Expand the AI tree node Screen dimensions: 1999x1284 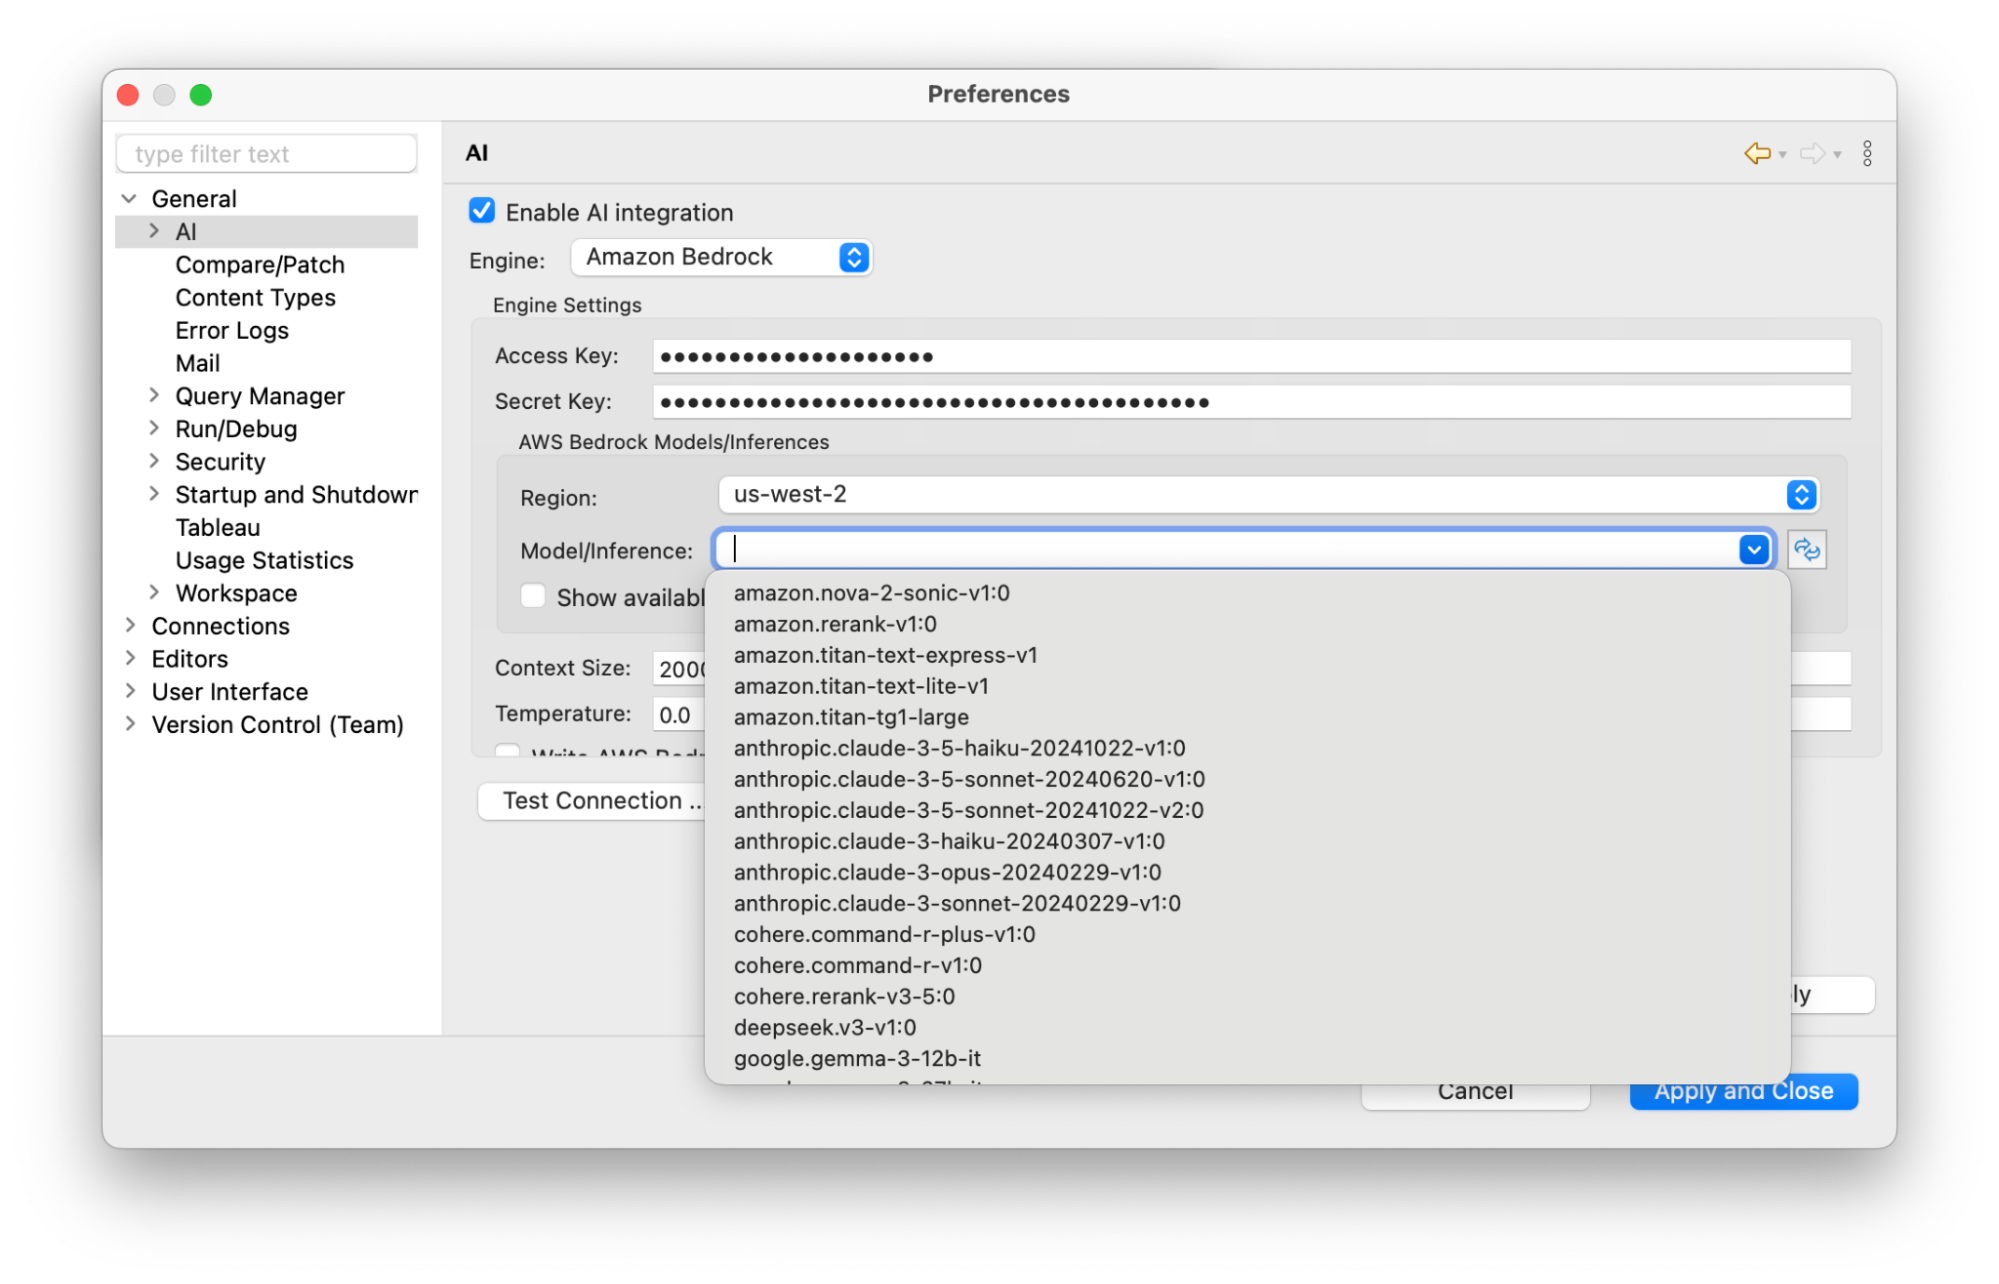tap(154, 231)
